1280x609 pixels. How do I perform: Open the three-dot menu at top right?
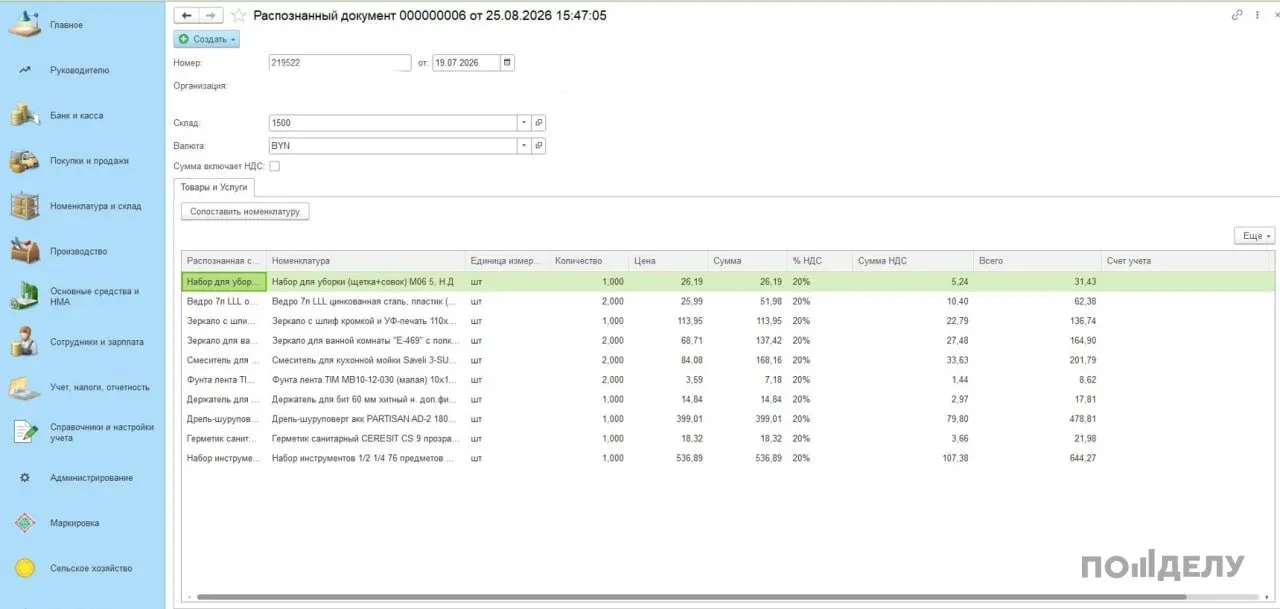tap(1256, 15)
